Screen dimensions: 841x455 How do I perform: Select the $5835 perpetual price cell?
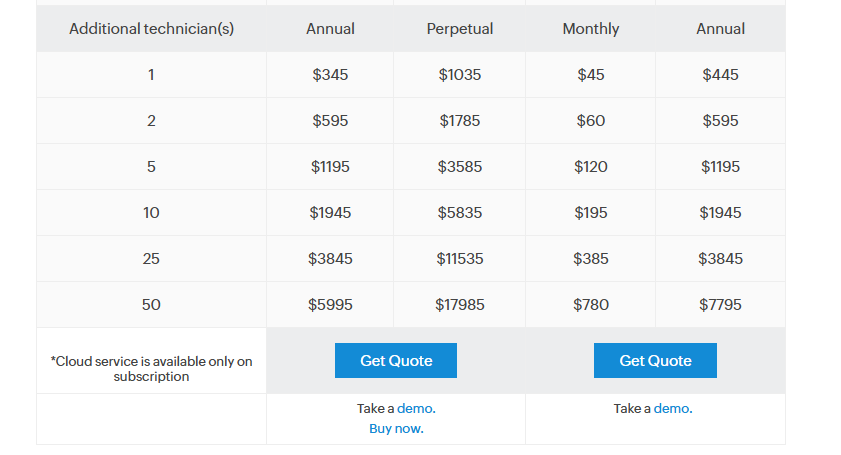(x=460, y=212)
